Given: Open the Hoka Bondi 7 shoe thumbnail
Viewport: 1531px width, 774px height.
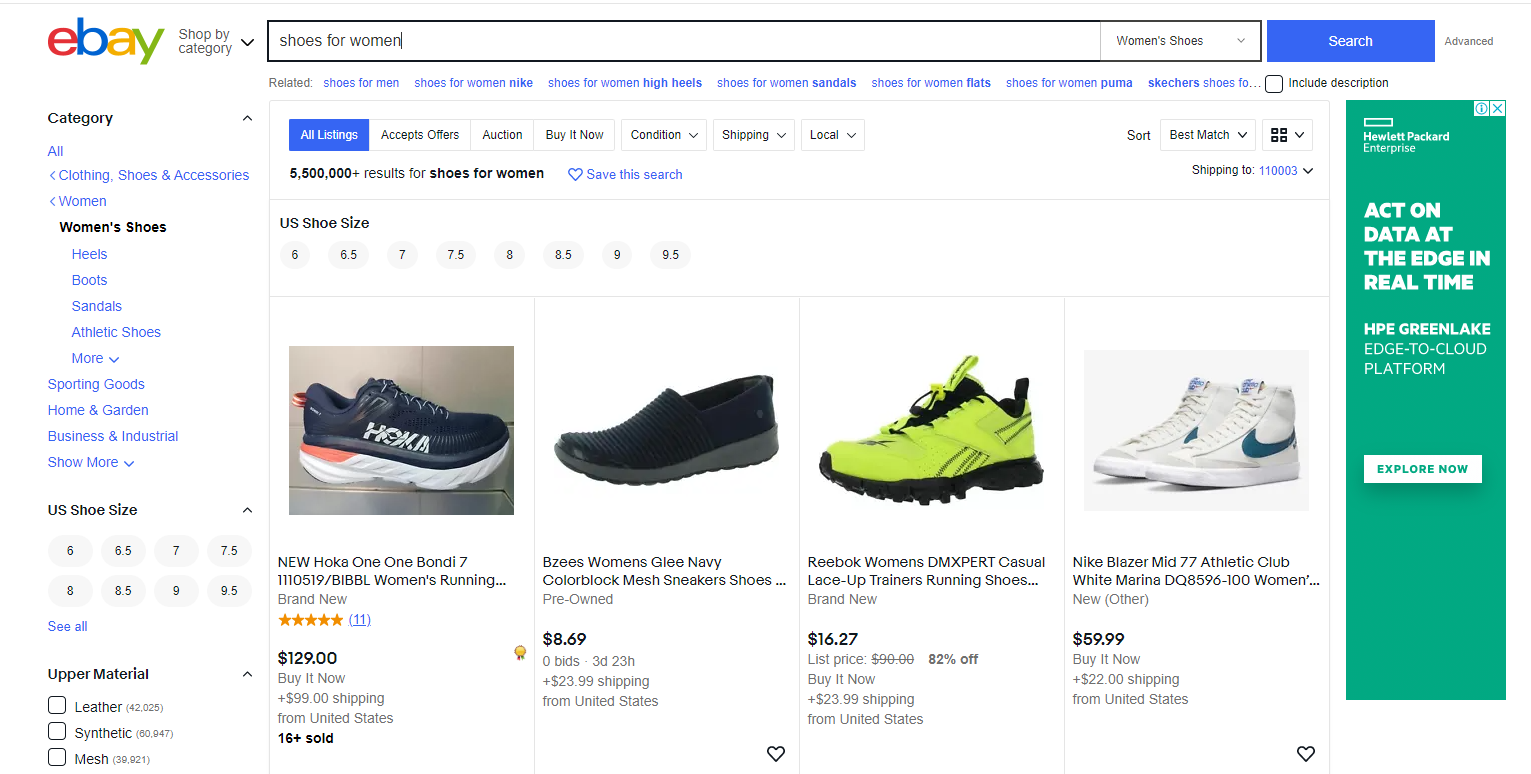Looking at the screenshot, I should coord(401,430).
